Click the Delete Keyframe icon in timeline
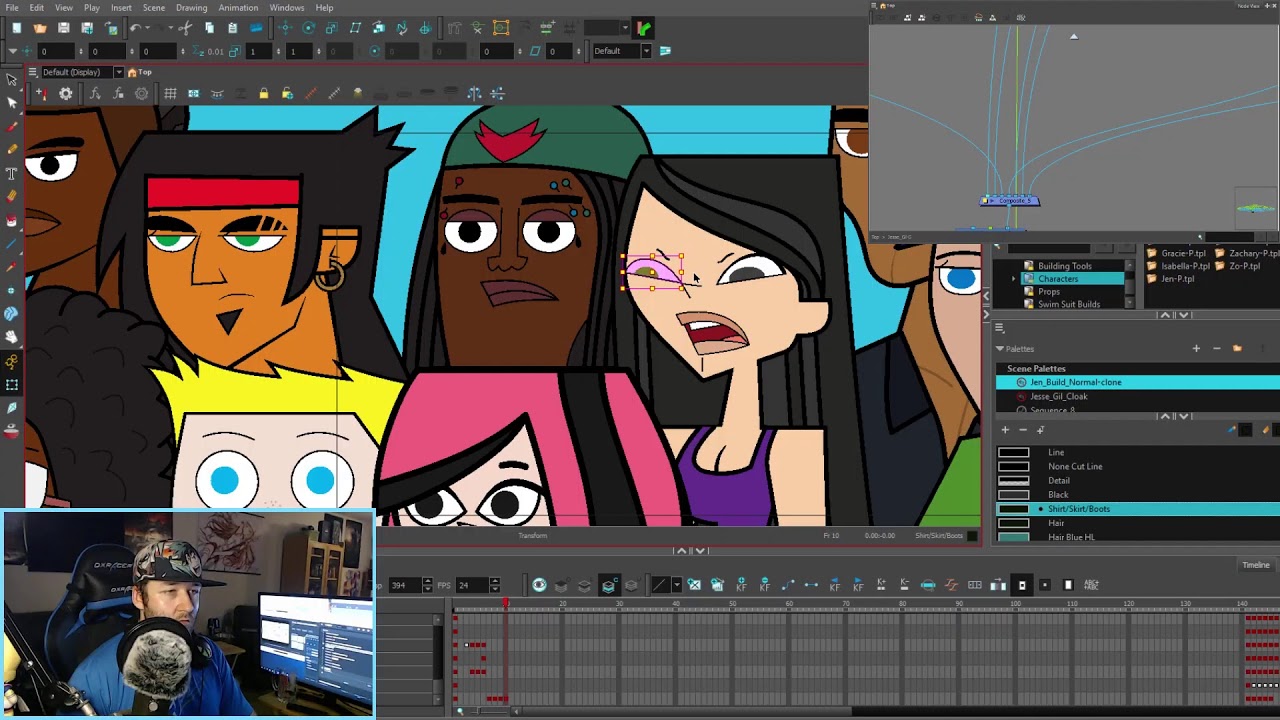This screenshot has width=1280, height=720. tap(765, 585)
